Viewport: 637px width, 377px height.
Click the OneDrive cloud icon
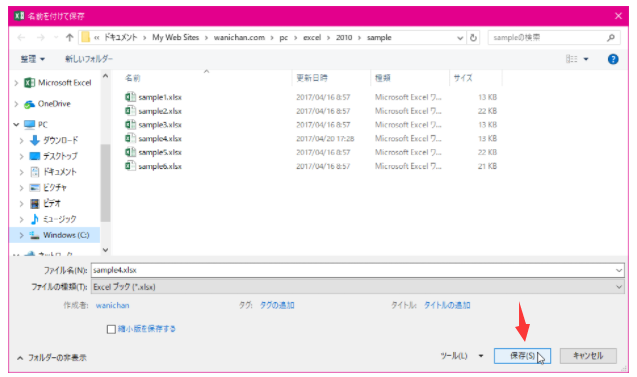29,104
